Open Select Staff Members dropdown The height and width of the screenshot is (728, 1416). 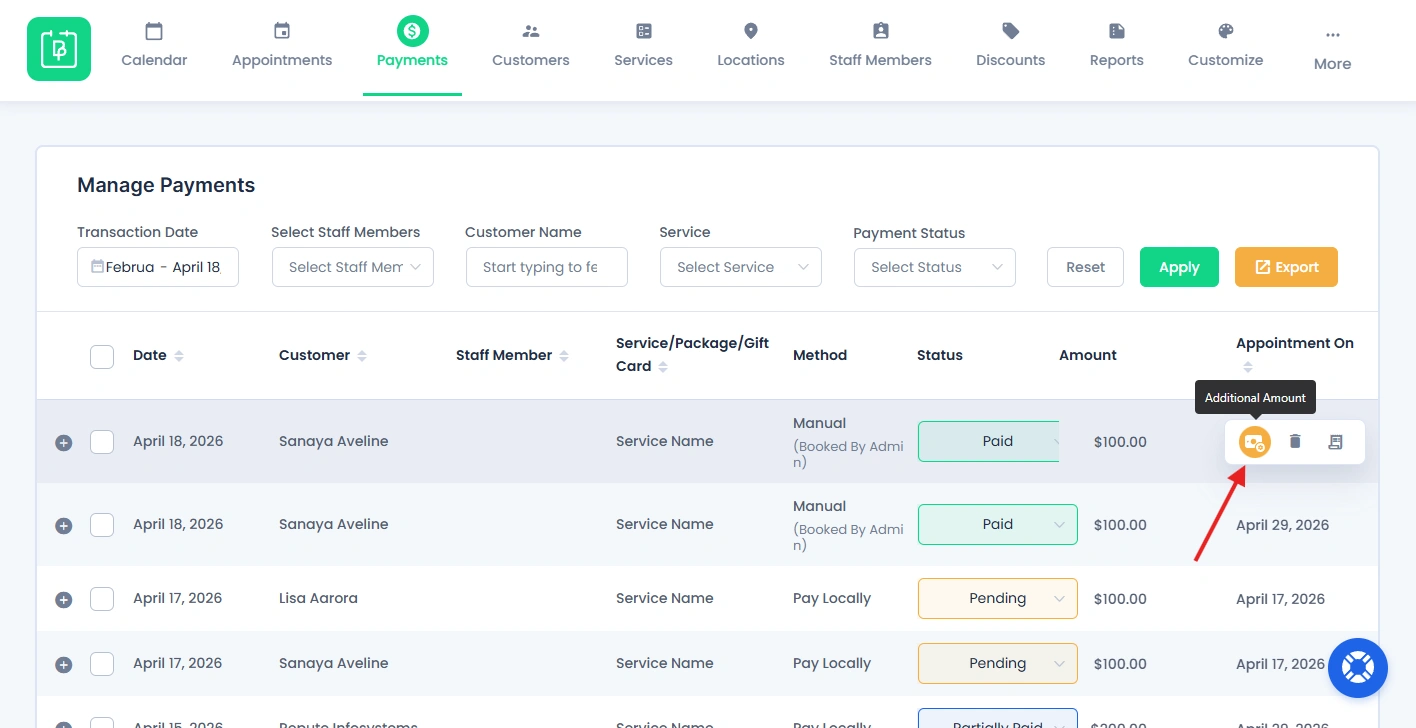(x=353, y=267)
